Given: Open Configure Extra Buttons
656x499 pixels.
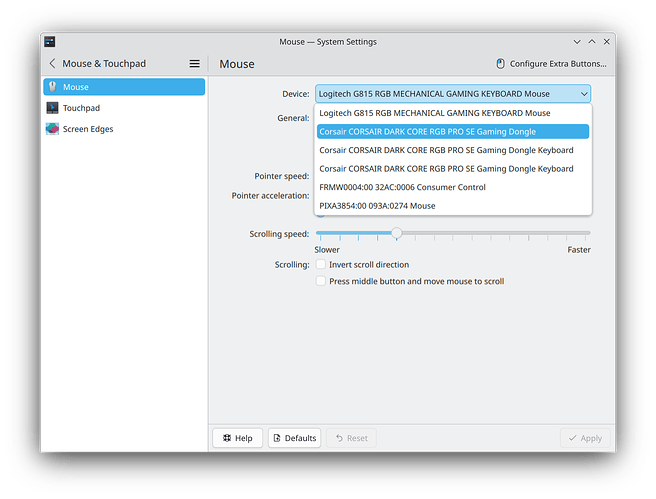Looking at the screenshot, I should click(x=551, y=64).
